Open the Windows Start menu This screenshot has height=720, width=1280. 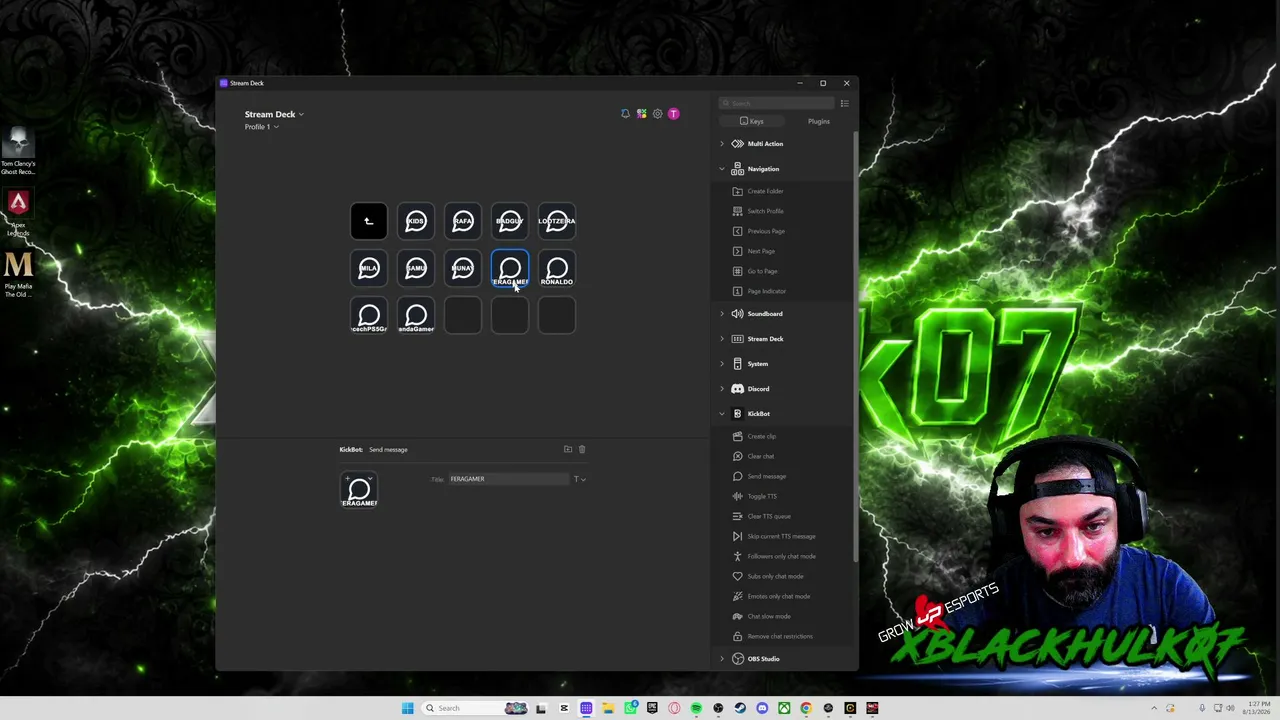point(407,708)
